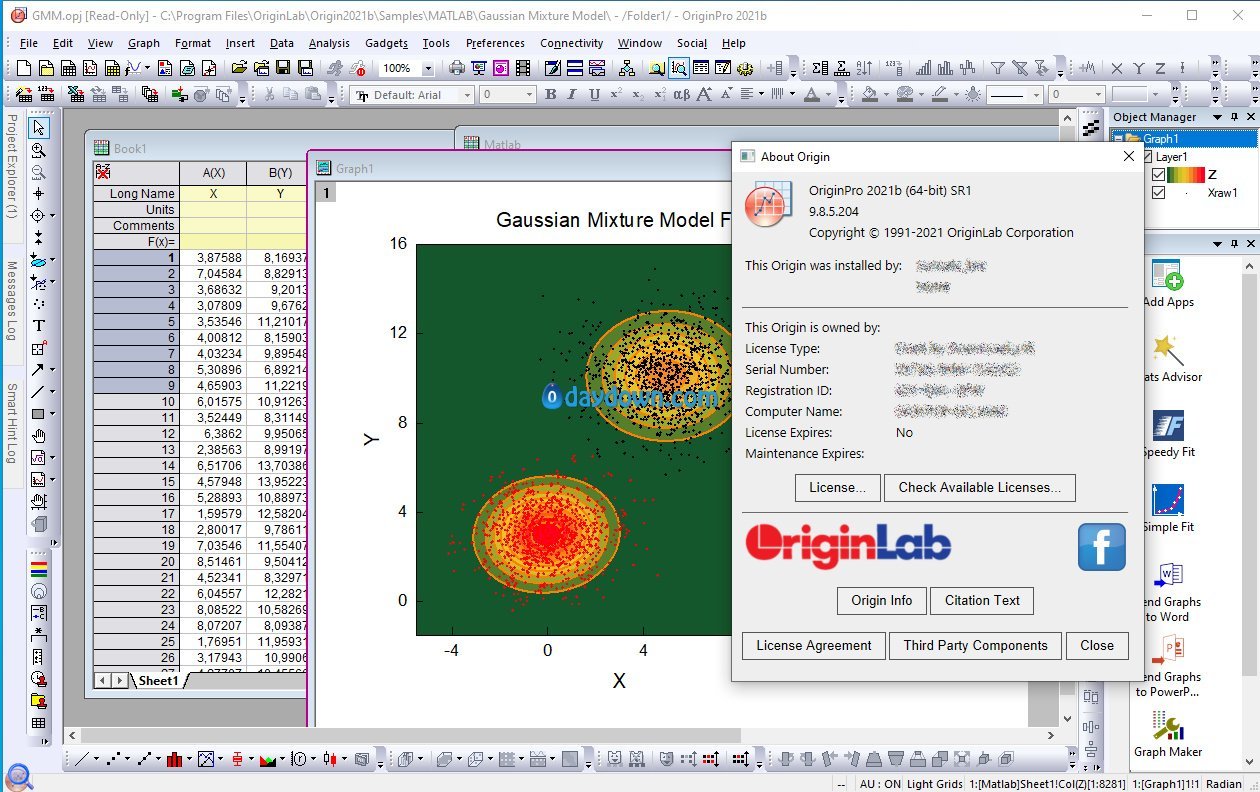Toggle Underline text formatting

tap(594, 94)
